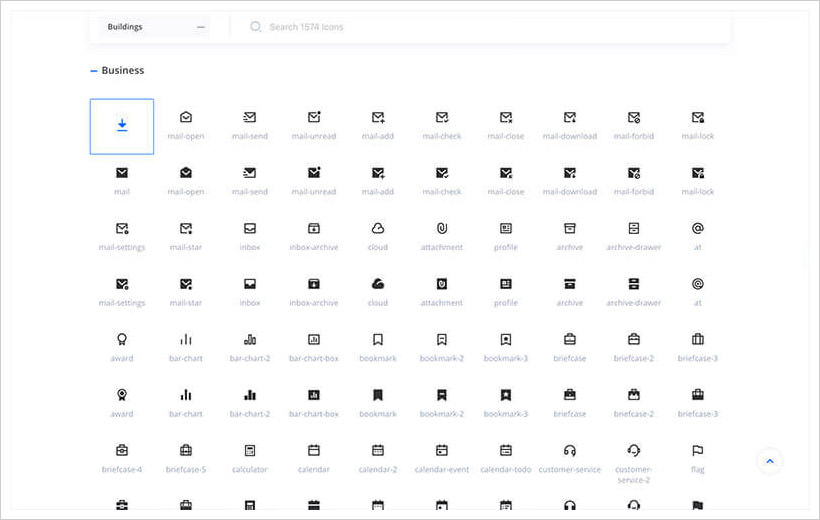This screenshot has width=820, height=520.
Task: Collapse the Business section
Action: point(94,71)
